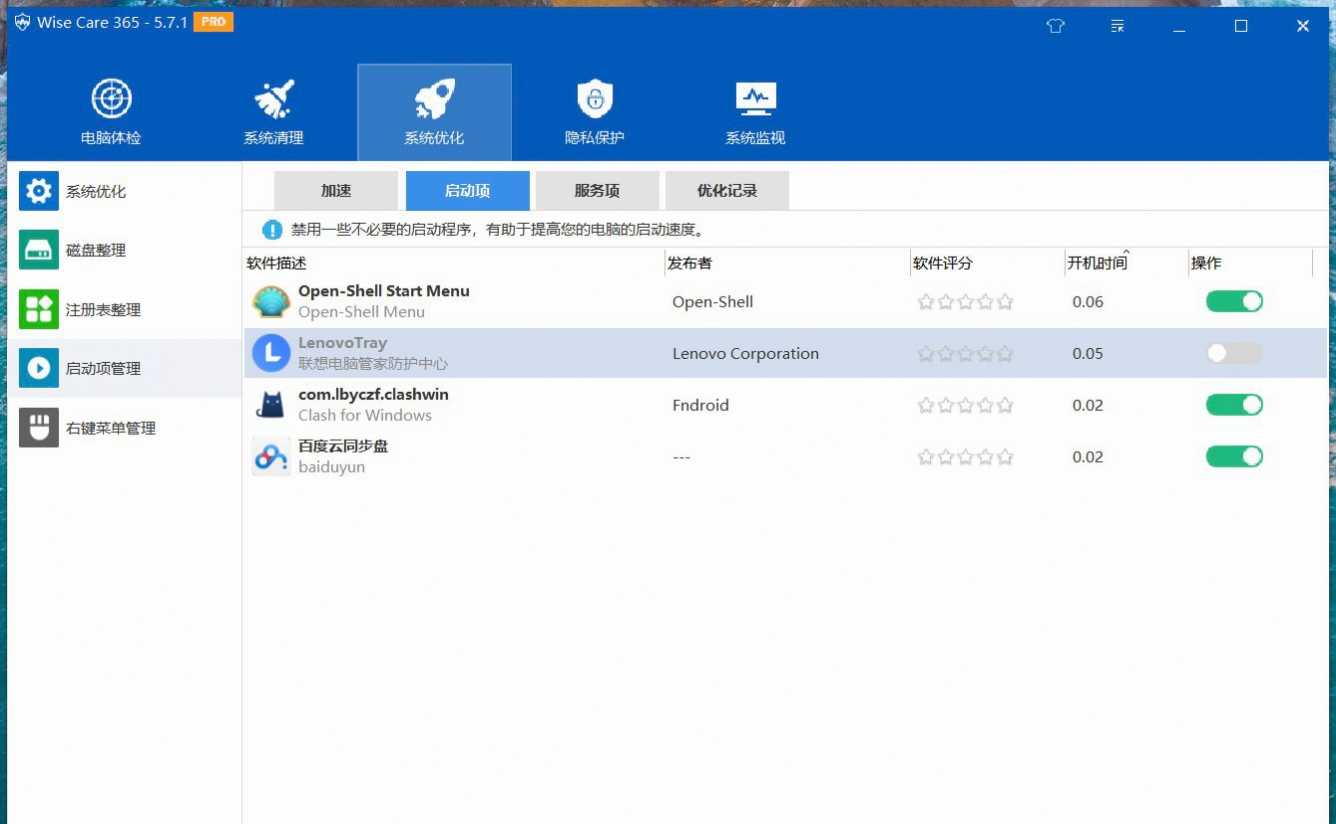Open the skin (shirt) icon in title bar
Screen dimensions: 1336x824
click(1055, 27)
